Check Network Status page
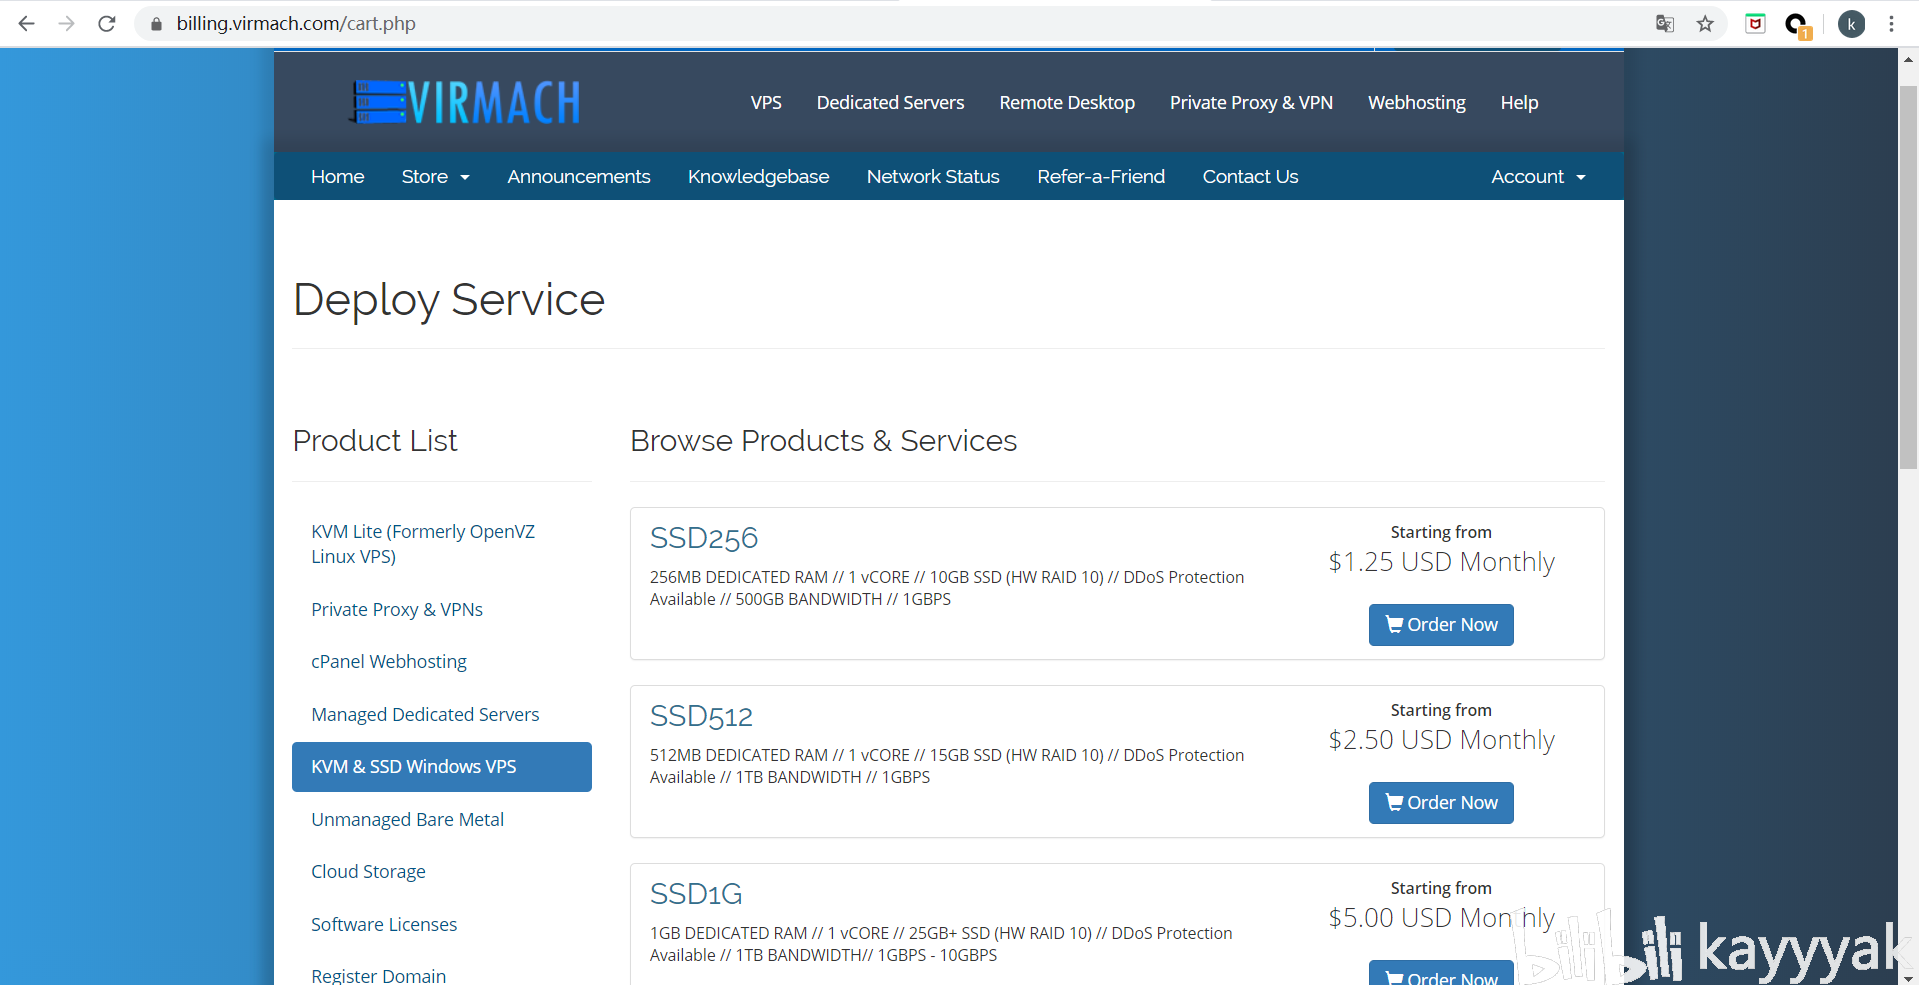This screenshot has height=985, width=1919. coord(933,176)
